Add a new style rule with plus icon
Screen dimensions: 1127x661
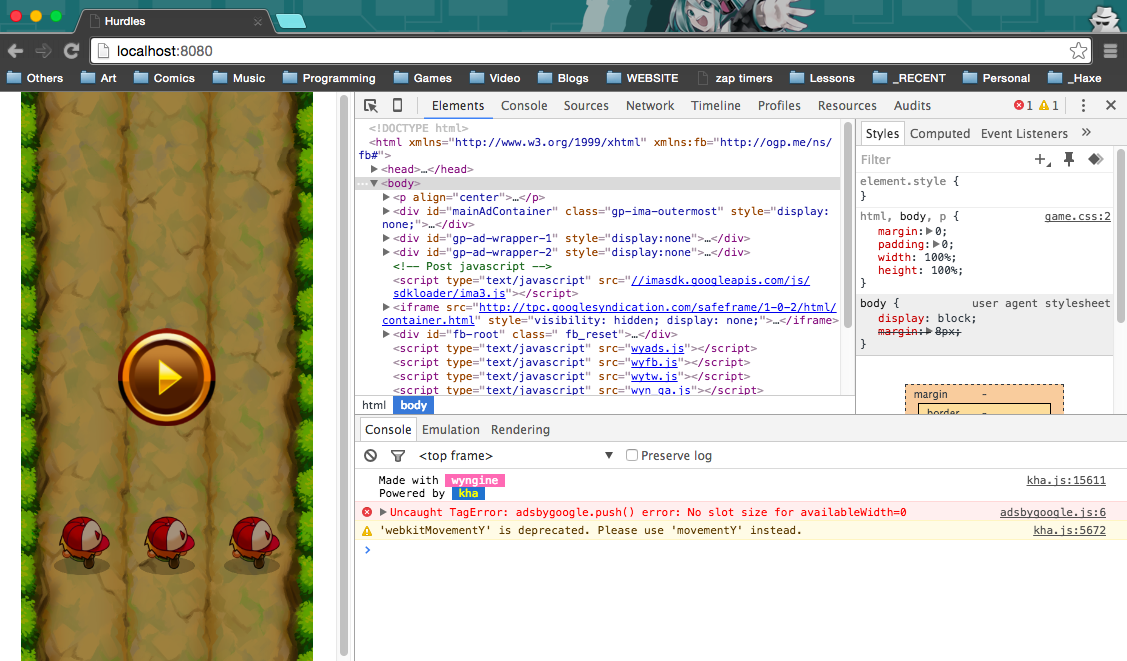pos(1041,160)
